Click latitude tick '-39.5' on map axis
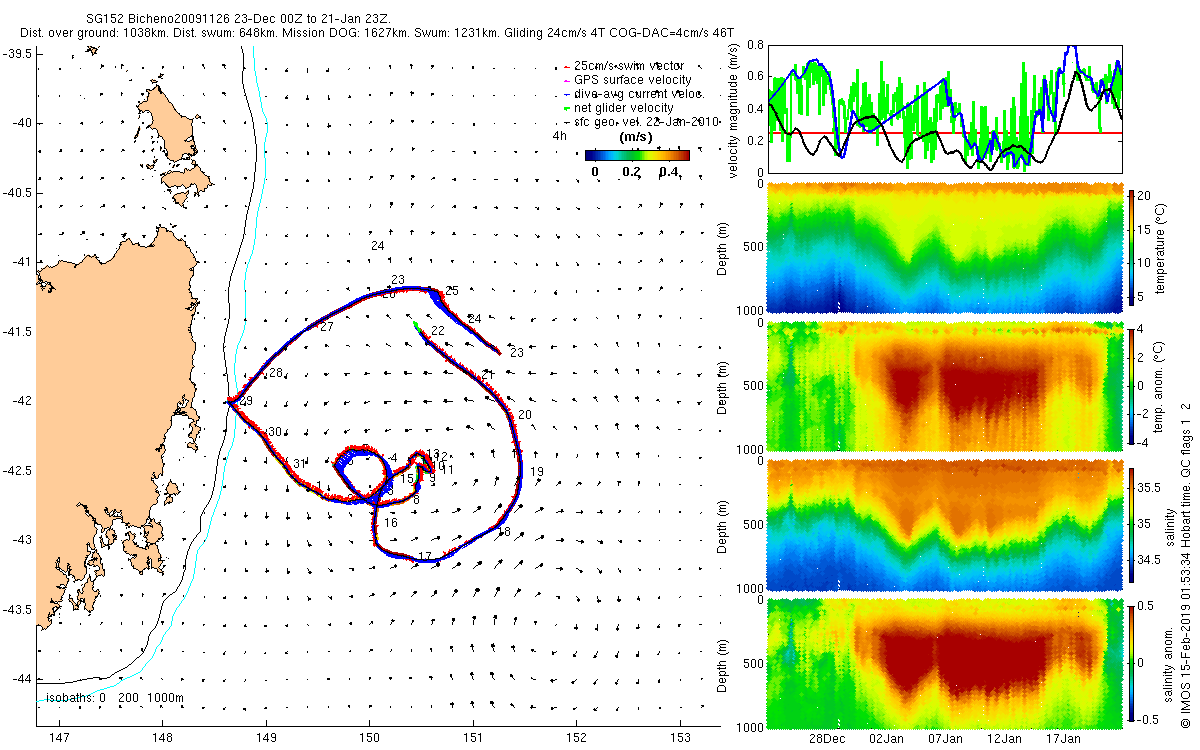The image size is (1200, 750). pos(18,54)
